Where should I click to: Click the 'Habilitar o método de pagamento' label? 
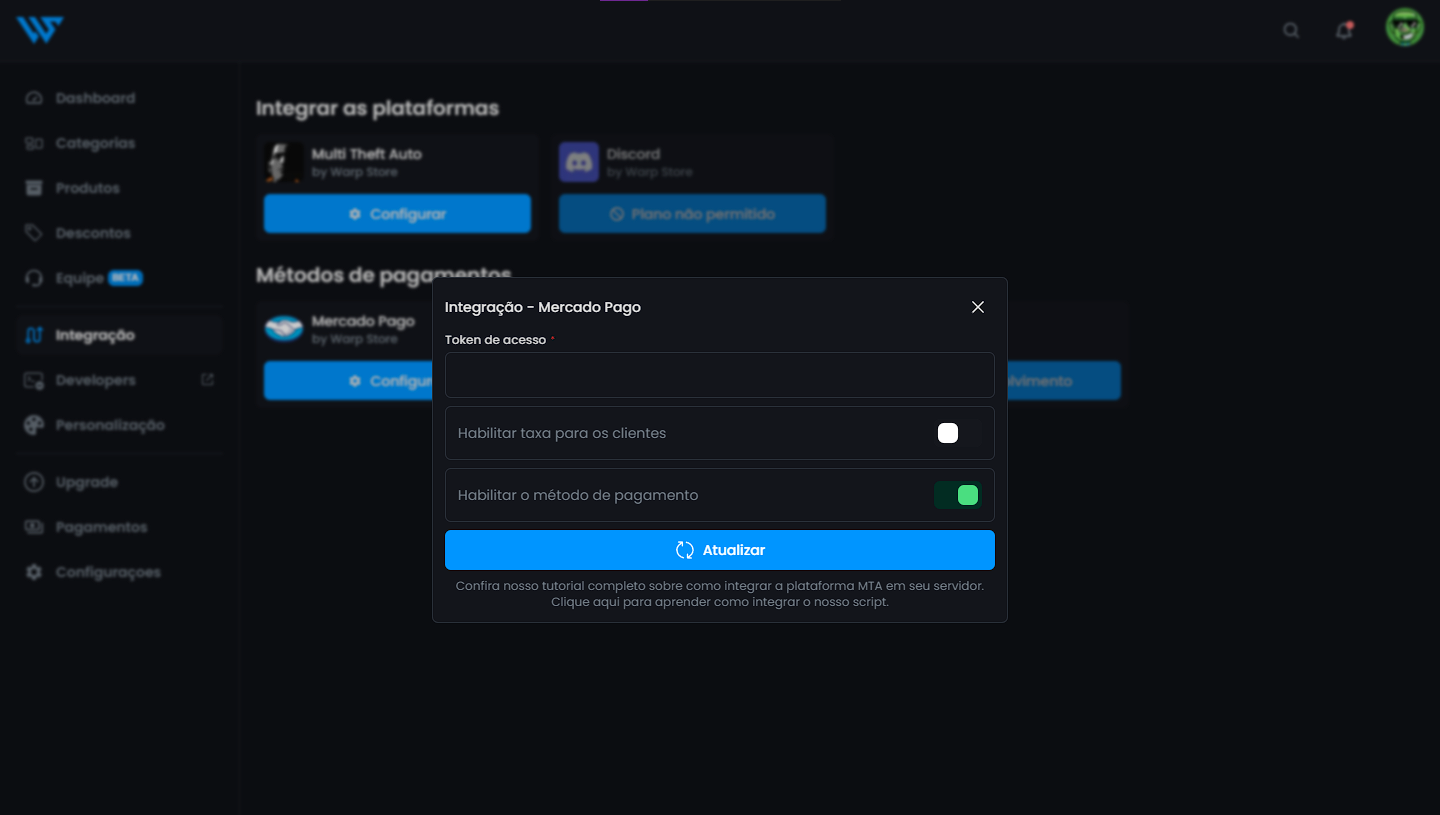(578, 495)
